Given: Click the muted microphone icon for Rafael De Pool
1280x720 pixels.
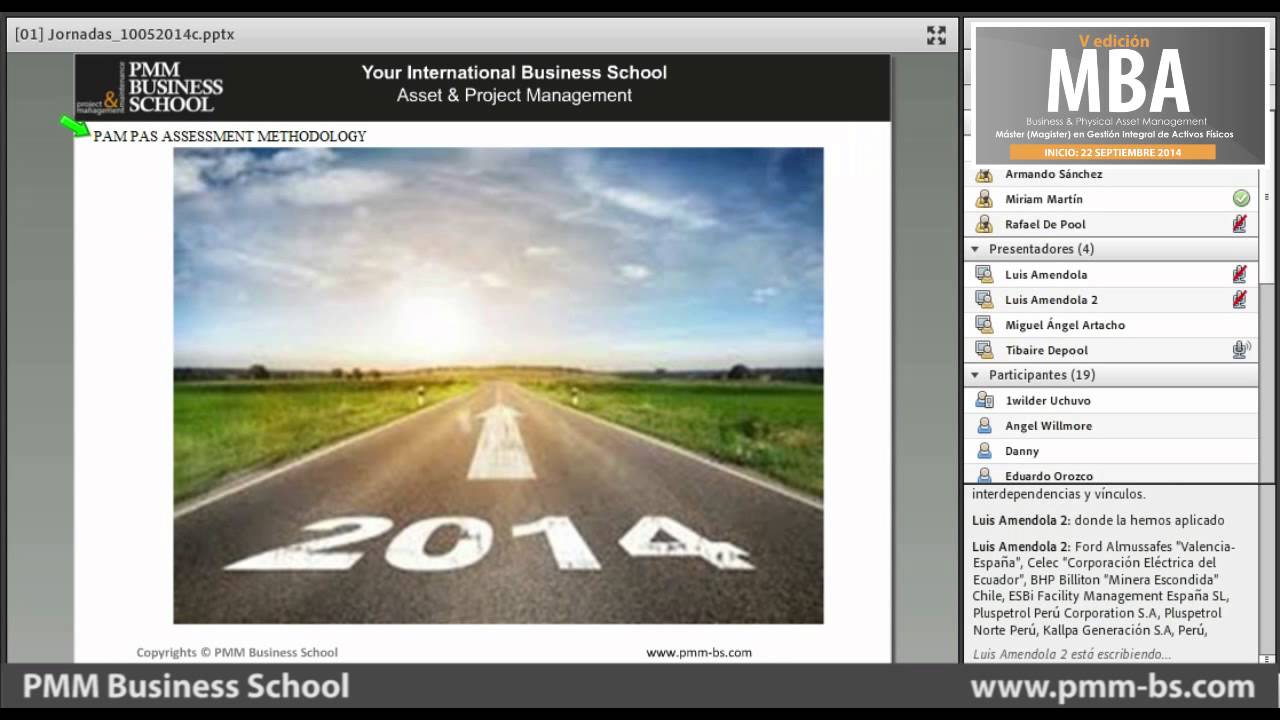Looking at the screenshot, I should click(x=1240, y=224).
